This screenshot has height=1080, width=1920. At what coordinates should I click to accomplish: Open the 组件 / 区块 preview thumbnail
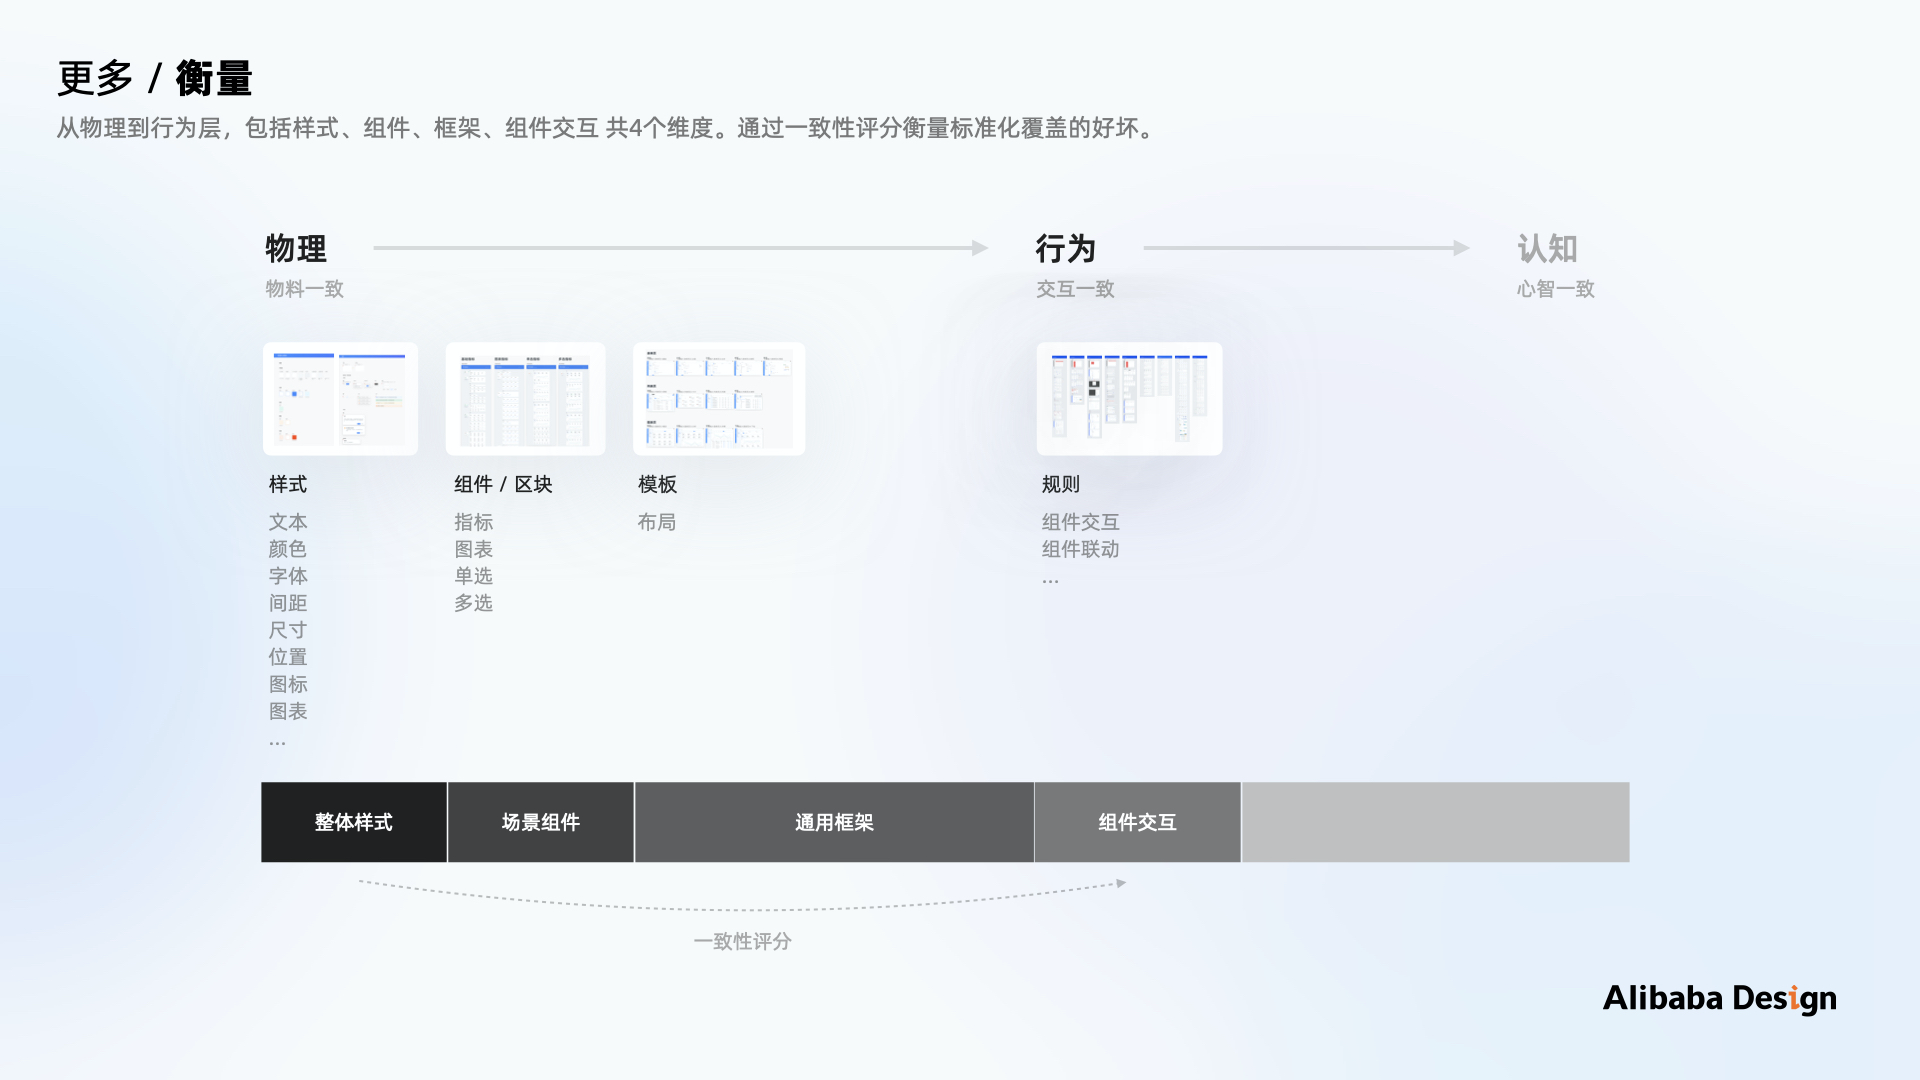[525, 399]
